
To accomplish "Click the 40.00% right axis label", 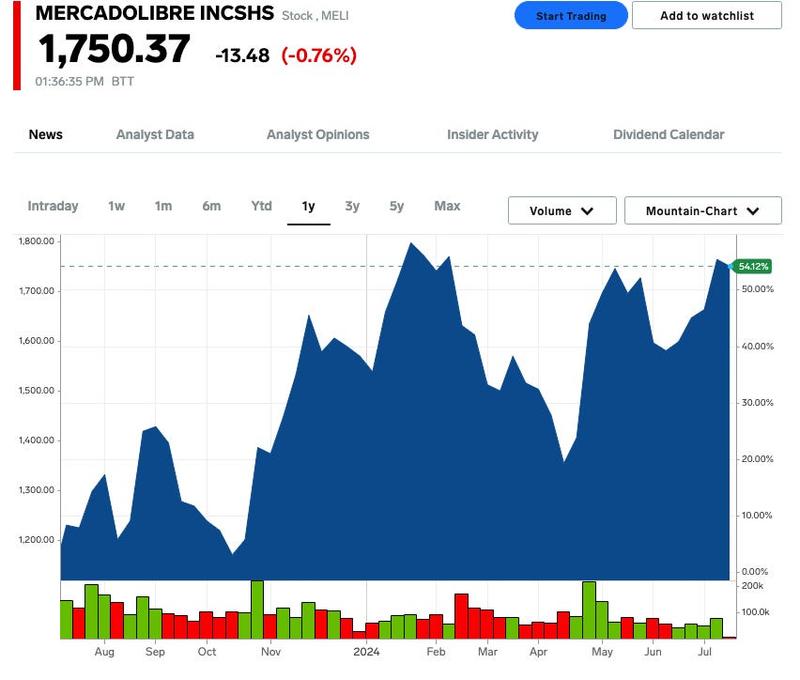I will pyautogui.click(x=758, y=346).
